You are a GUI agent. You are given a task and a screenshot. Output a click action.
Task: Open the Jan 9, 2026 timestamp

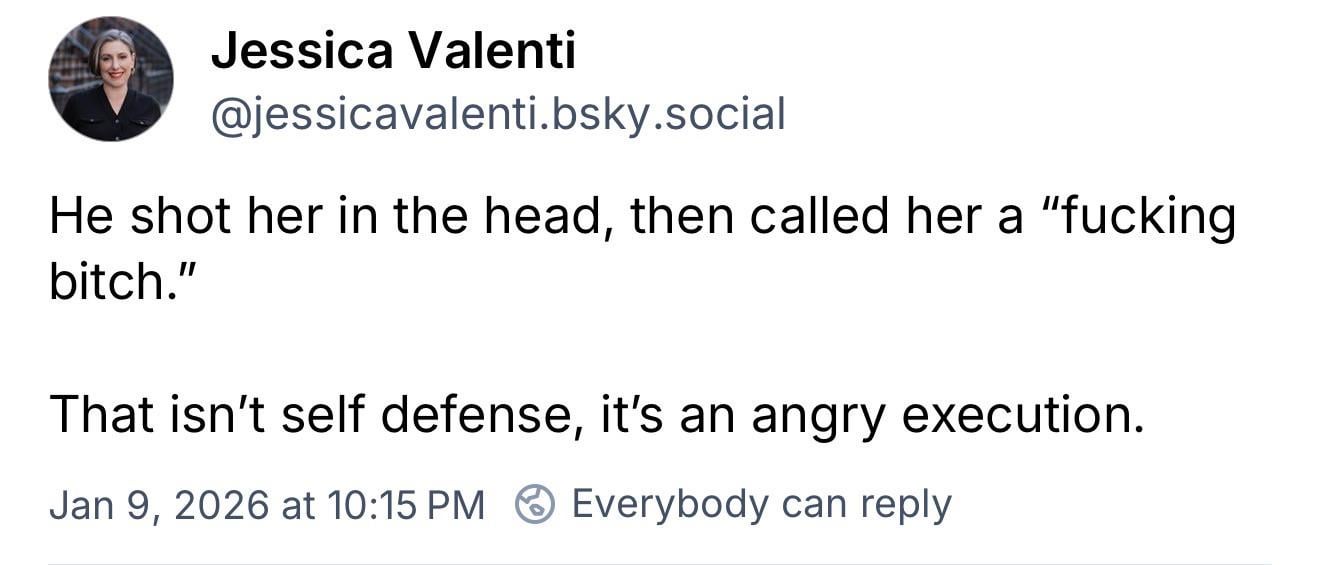click(266, 504)
